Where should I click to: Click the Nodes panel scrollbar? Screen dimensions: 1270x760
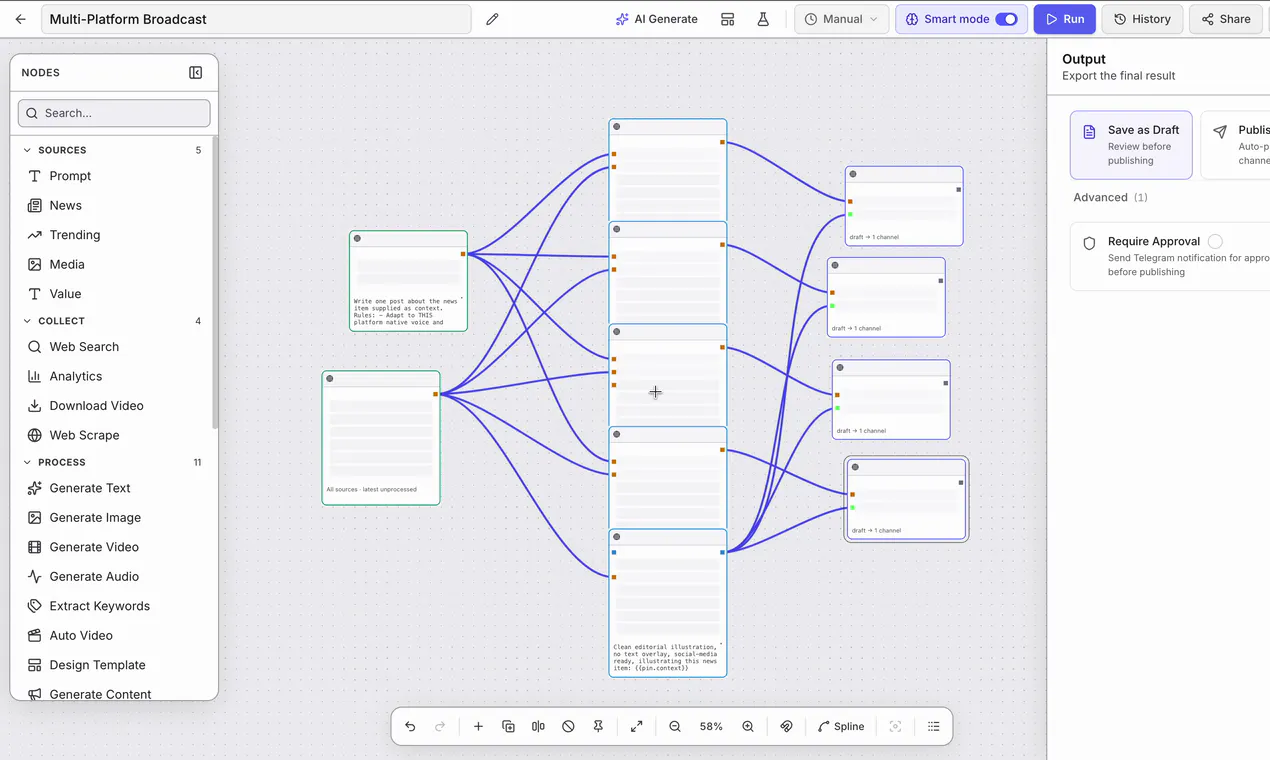(215, 280)
